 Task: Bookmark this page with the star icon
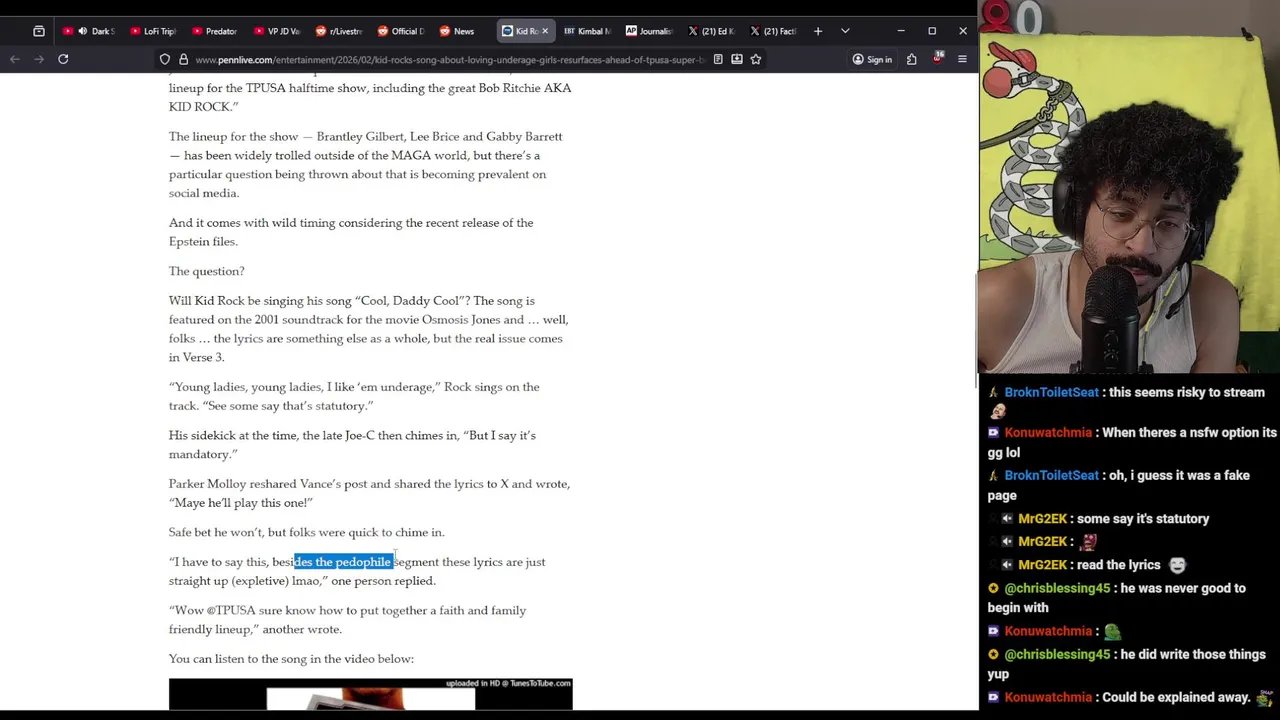[x=756, y=59]
